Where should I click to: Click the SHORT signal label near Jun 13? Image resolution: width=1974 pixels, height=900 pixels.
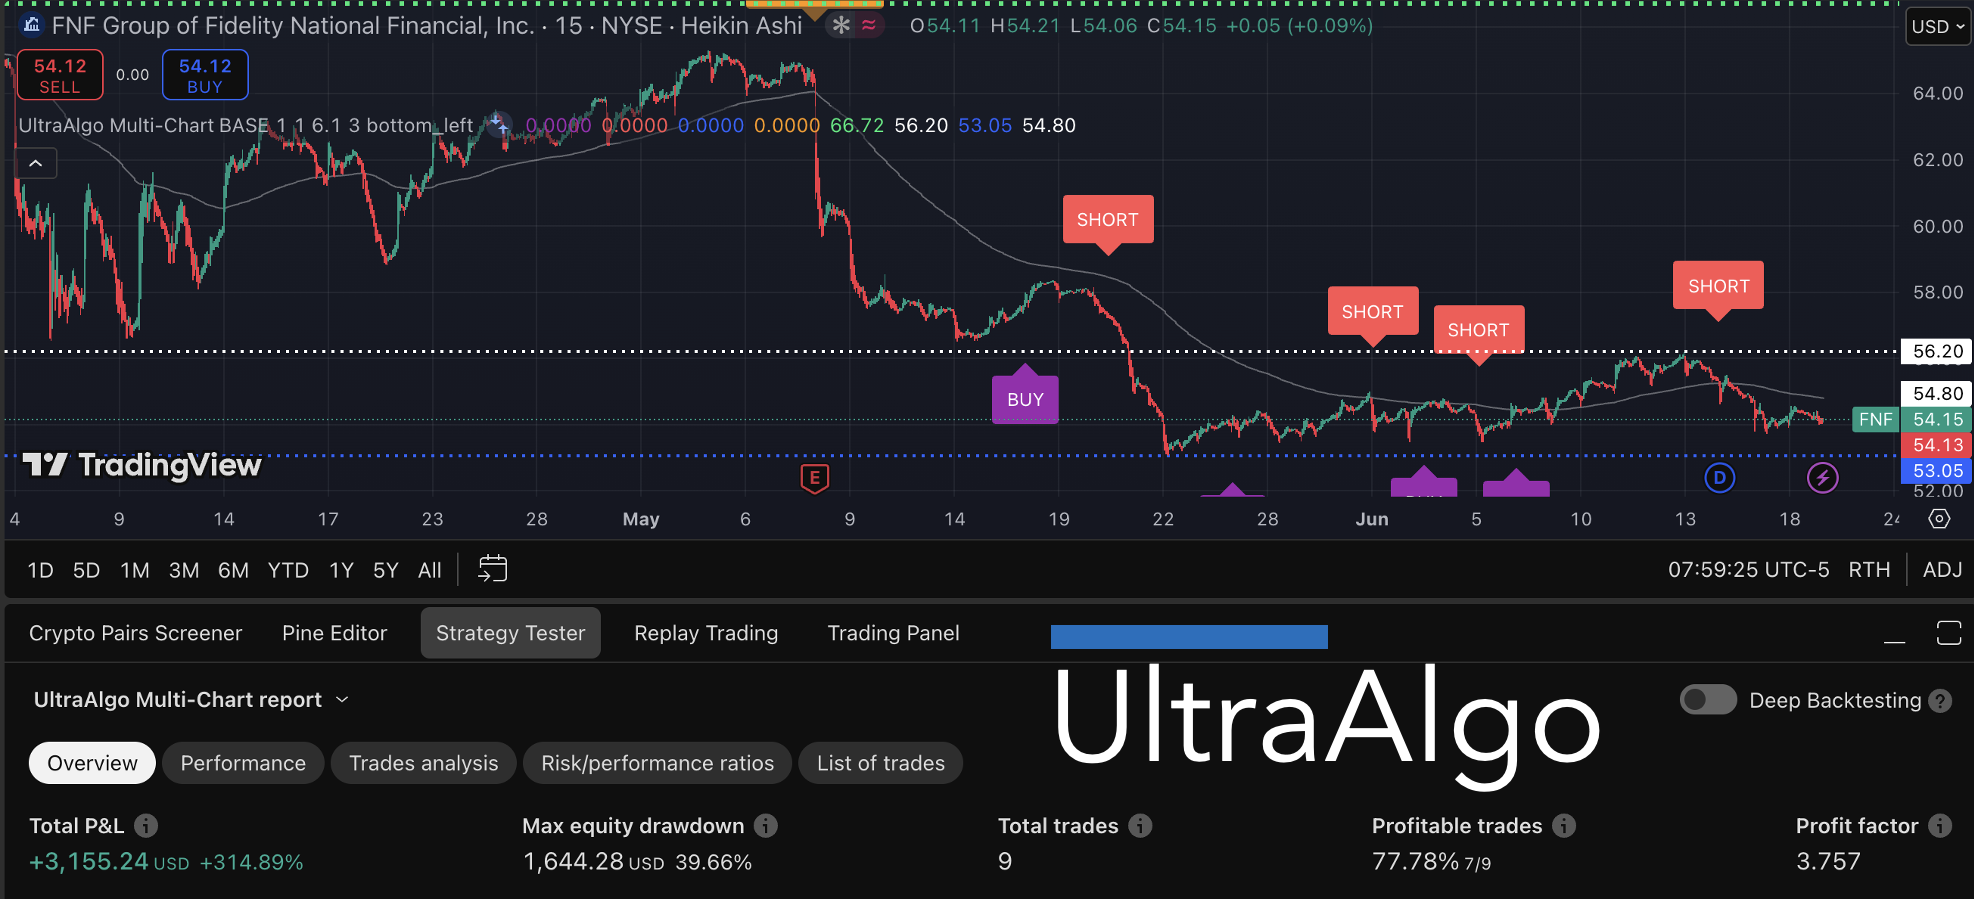[x=1719, y=286]
